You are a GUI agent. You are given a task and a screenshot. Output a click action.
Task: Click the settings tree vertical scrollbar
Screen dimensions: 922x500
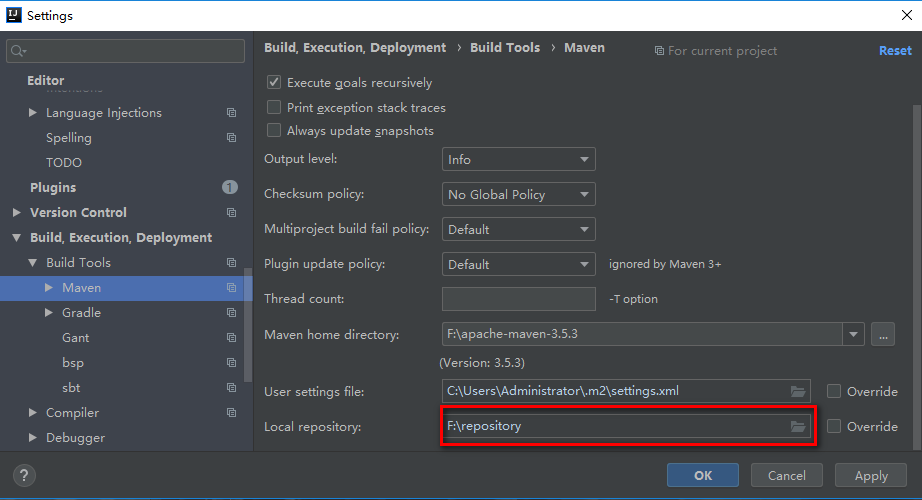(248, 320)
